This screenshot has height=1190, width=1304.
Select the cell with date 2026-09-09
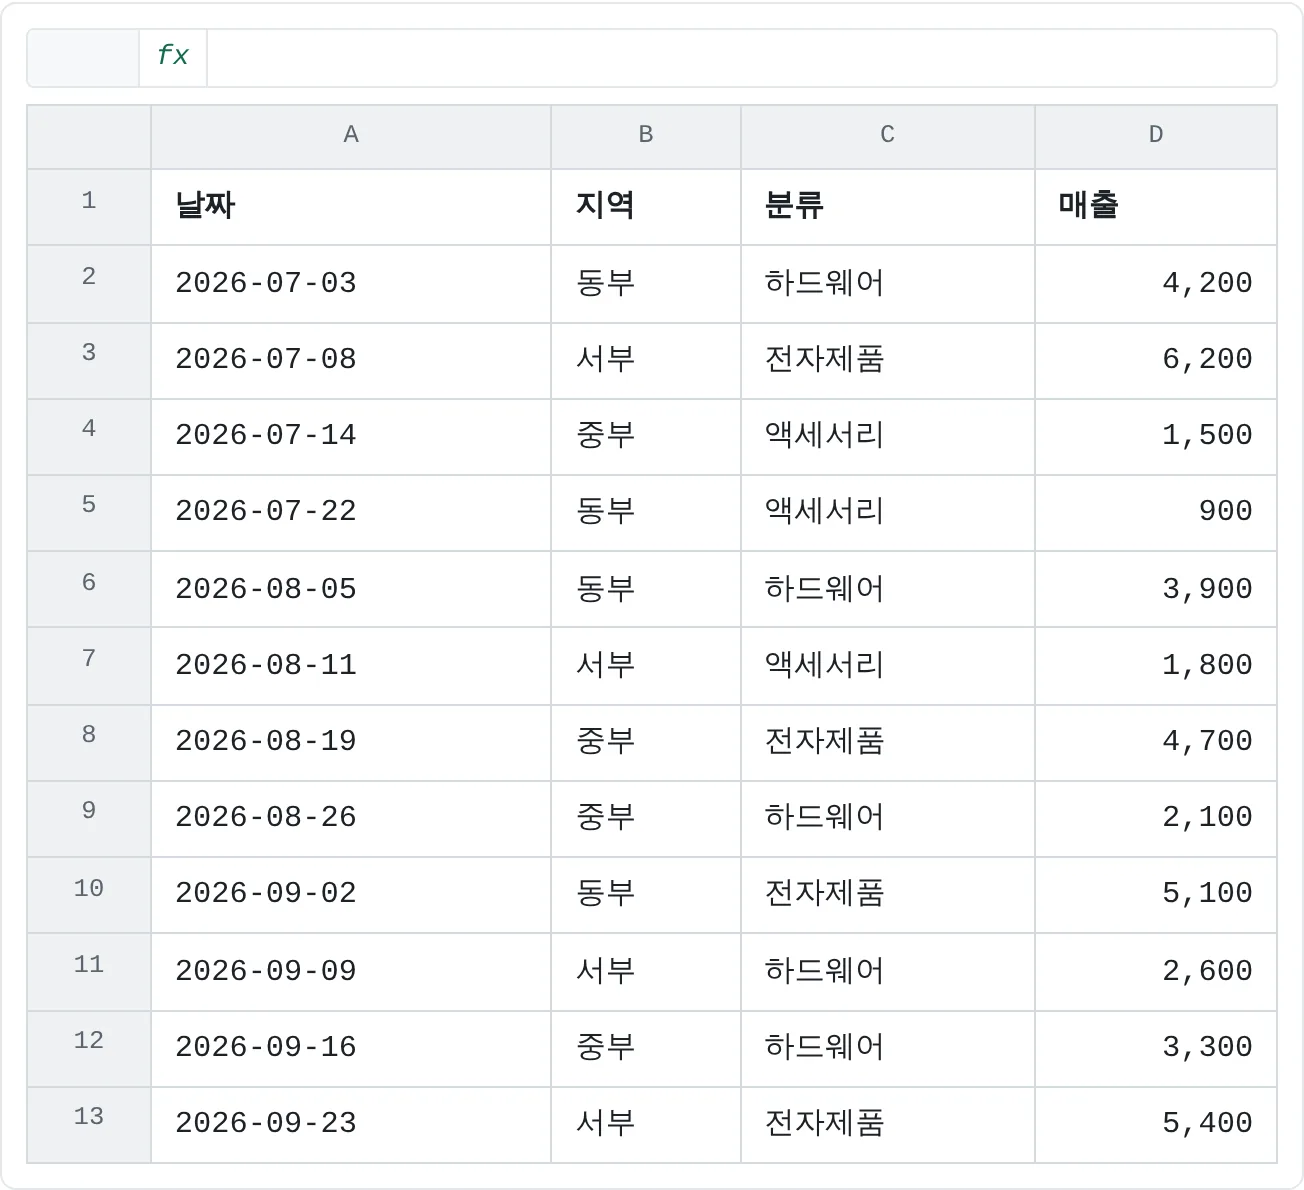pyautogui.click(x=351, y=972)
